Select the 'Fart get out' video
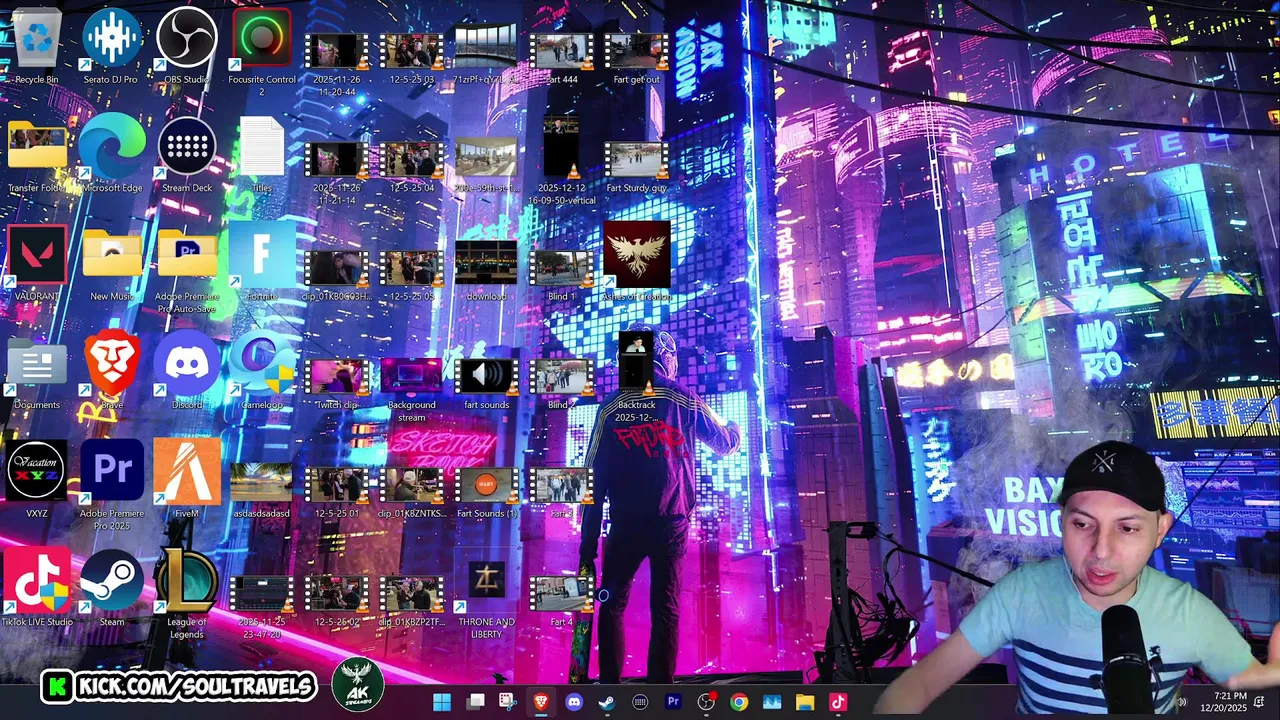Screen dimensions: 1280x720 (x=637, y=59)
